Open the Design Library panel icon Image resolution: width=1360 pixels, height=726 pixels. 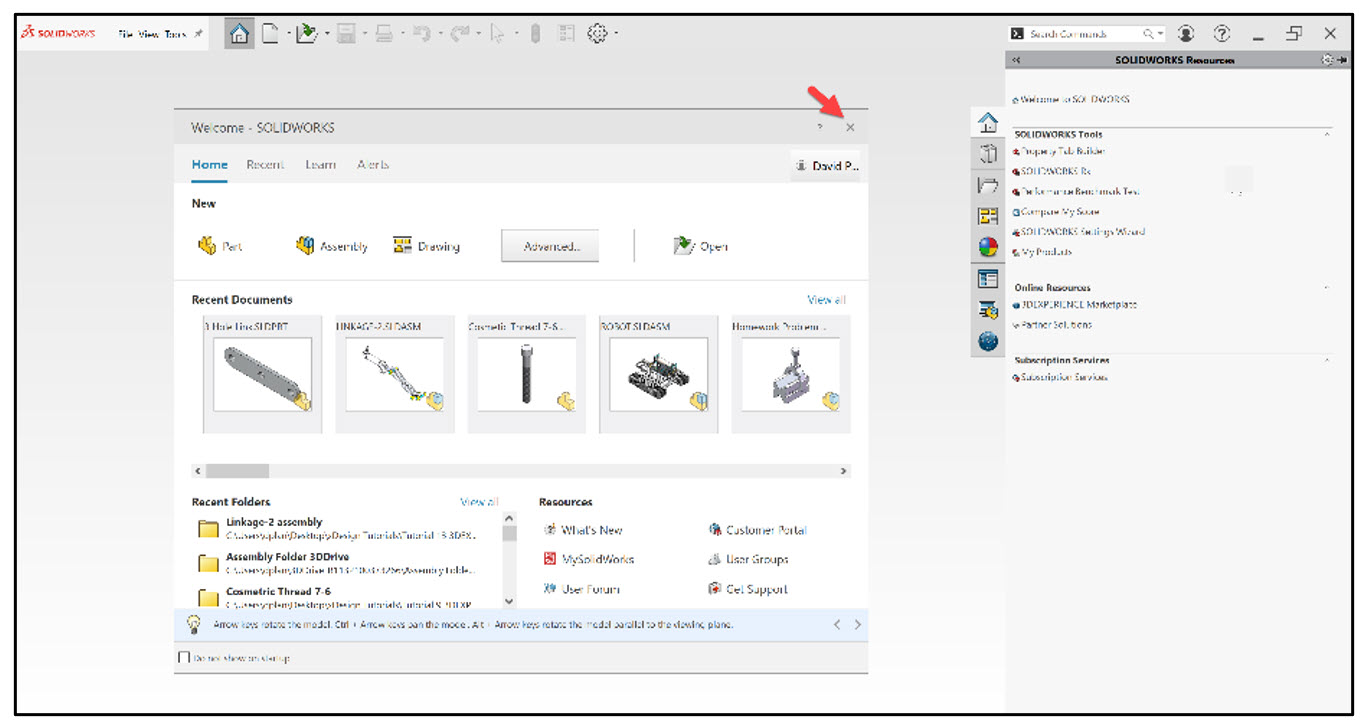click(x=987, y=153)
